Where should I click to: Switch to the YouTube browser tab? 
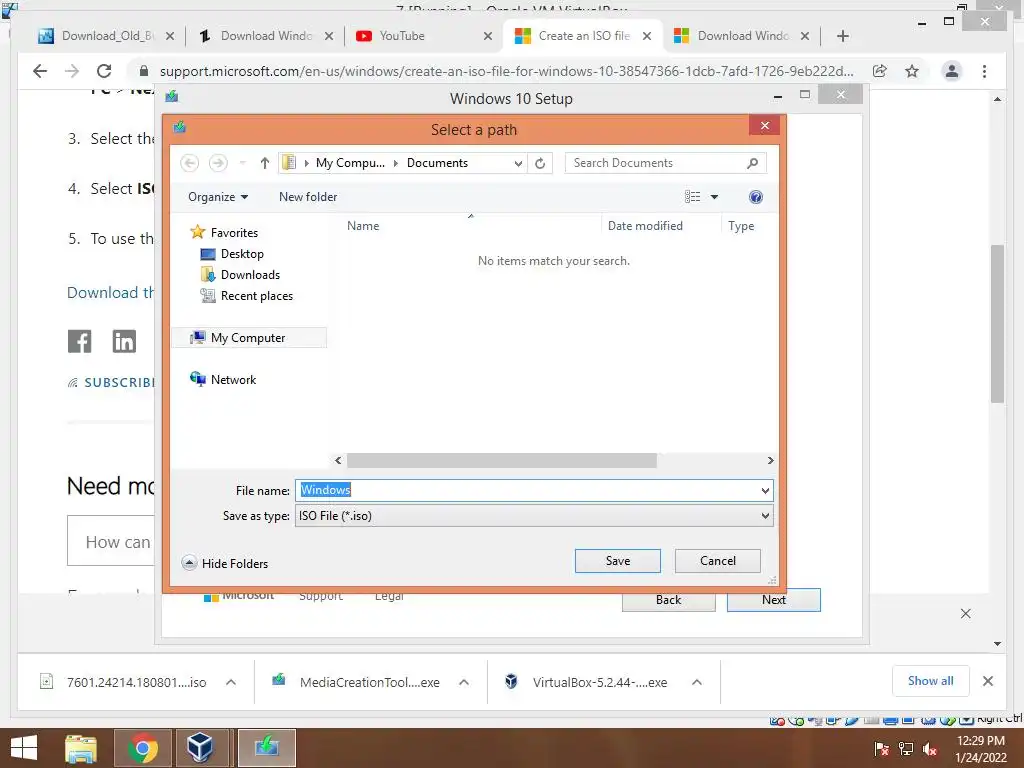pos(423,36)
